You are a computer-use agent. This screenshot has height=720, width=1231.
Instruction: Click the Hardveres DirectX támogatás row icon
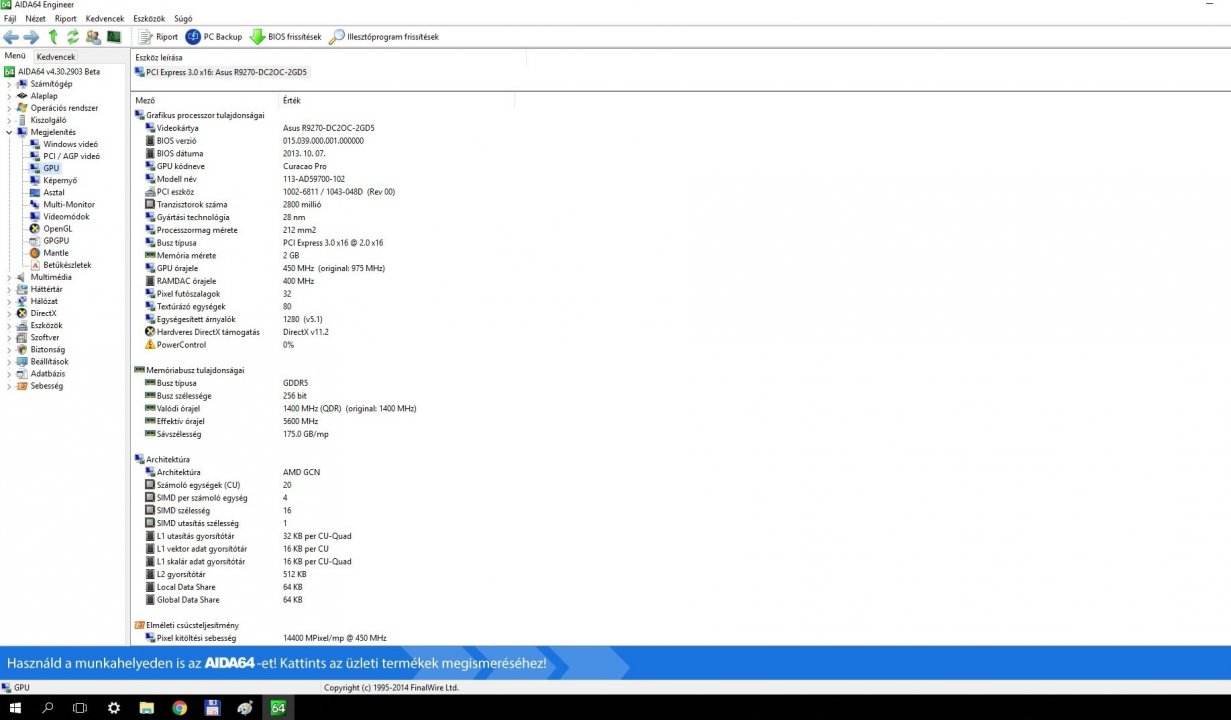tap(150, 331)
